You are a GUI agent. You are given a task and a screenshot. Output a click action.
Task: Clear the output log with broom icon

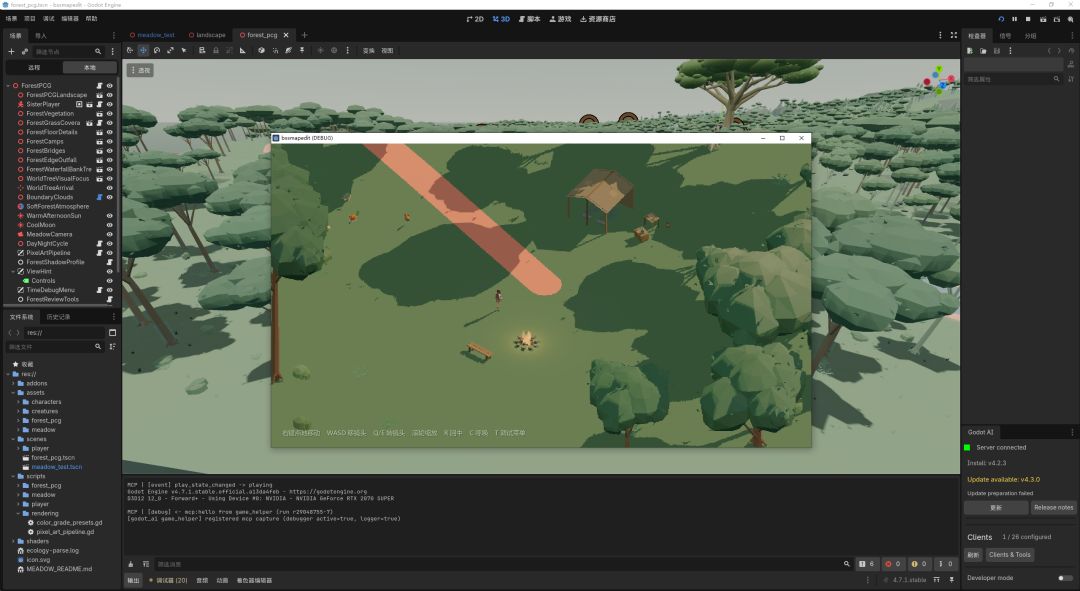click(x=131, y=564)
